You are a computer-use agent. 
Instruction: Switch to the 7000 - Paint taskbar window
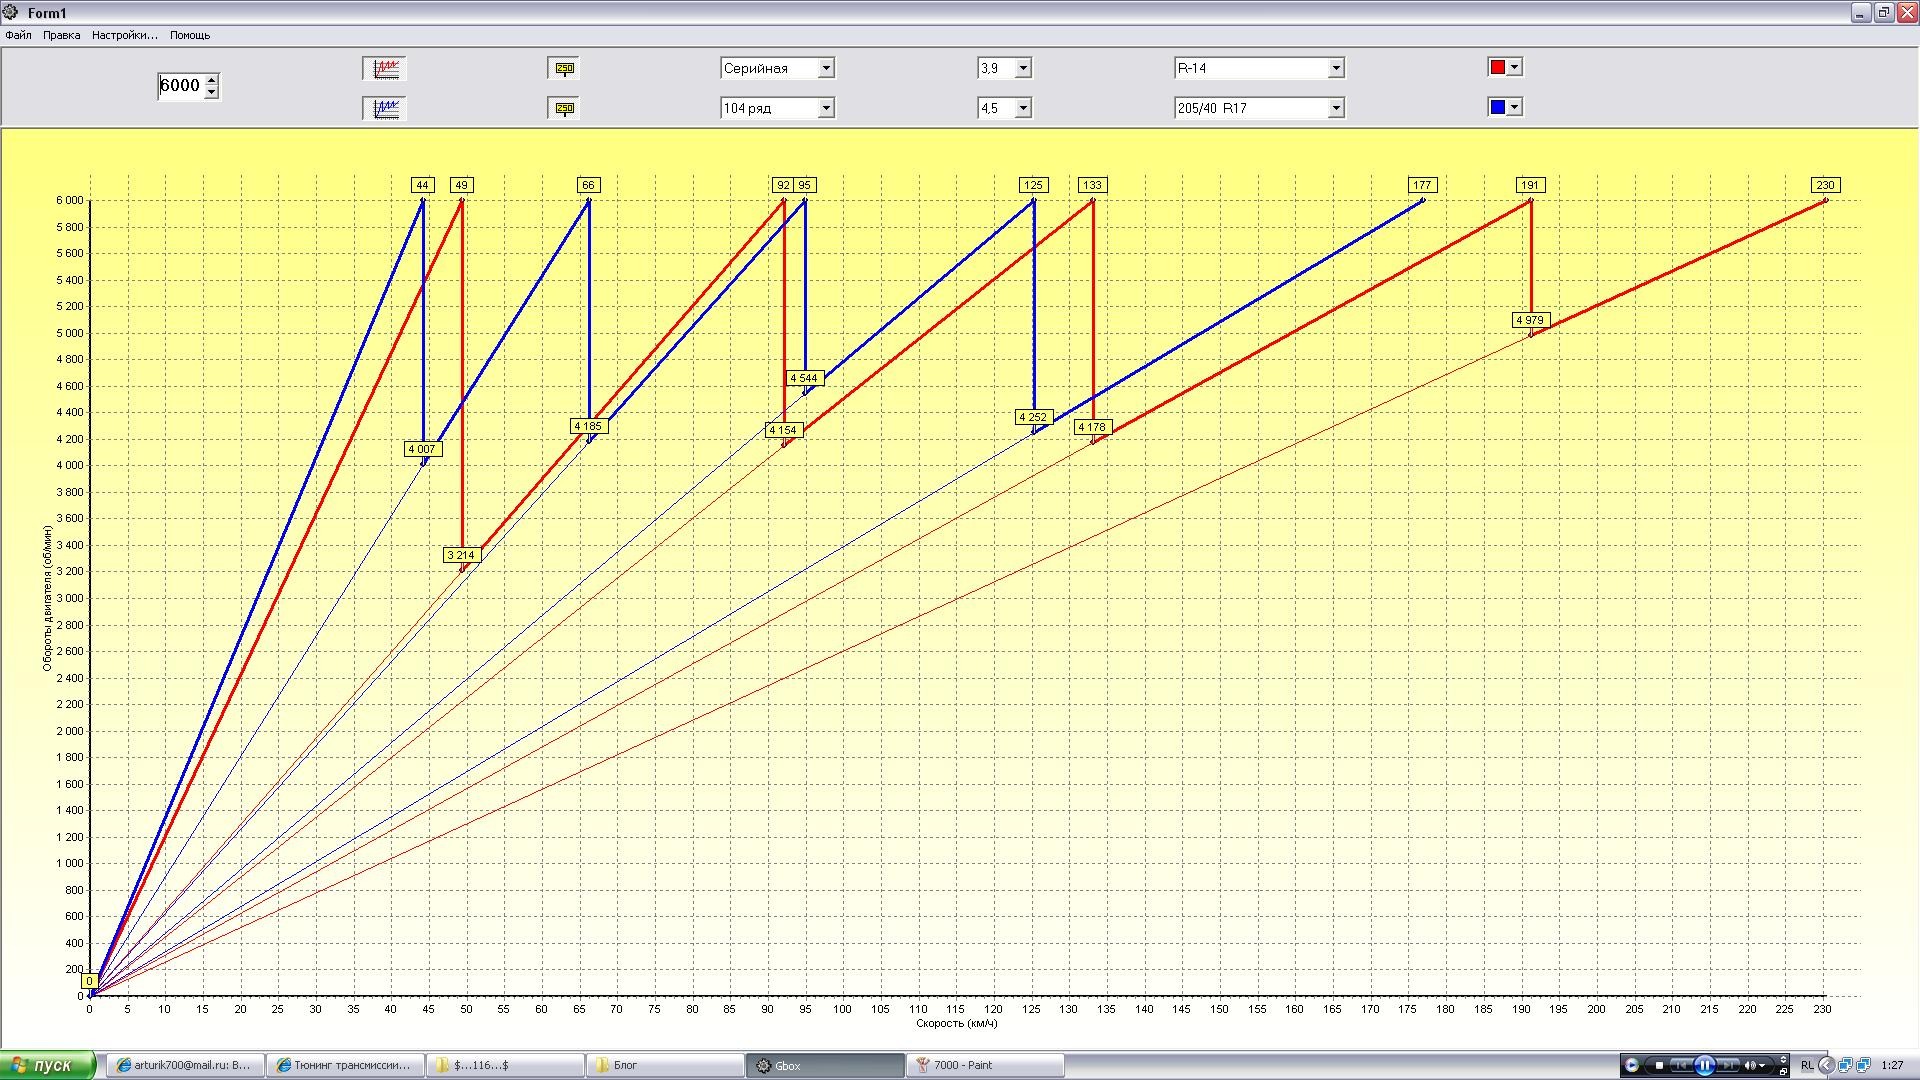pyautogui.click(x=985, y=1065)
